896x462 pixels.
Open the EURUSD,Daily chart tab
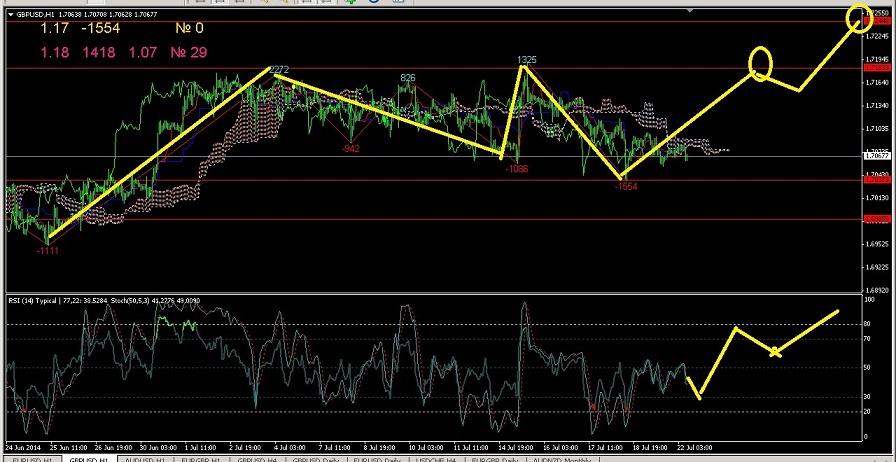(x=381, y=458)
